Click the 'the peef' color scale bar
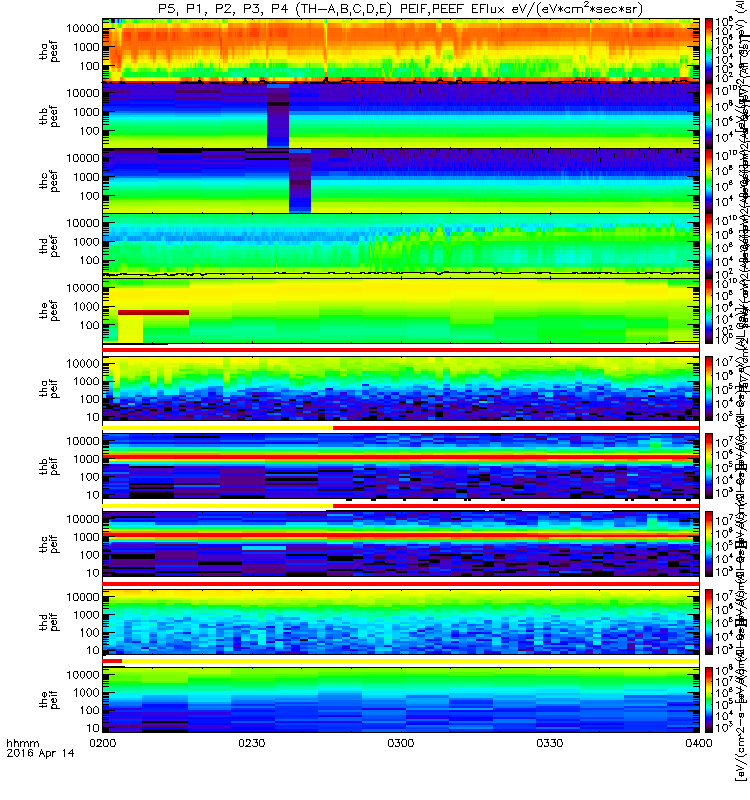The height and width of the screenshot is (800, 750). [709, 311]
